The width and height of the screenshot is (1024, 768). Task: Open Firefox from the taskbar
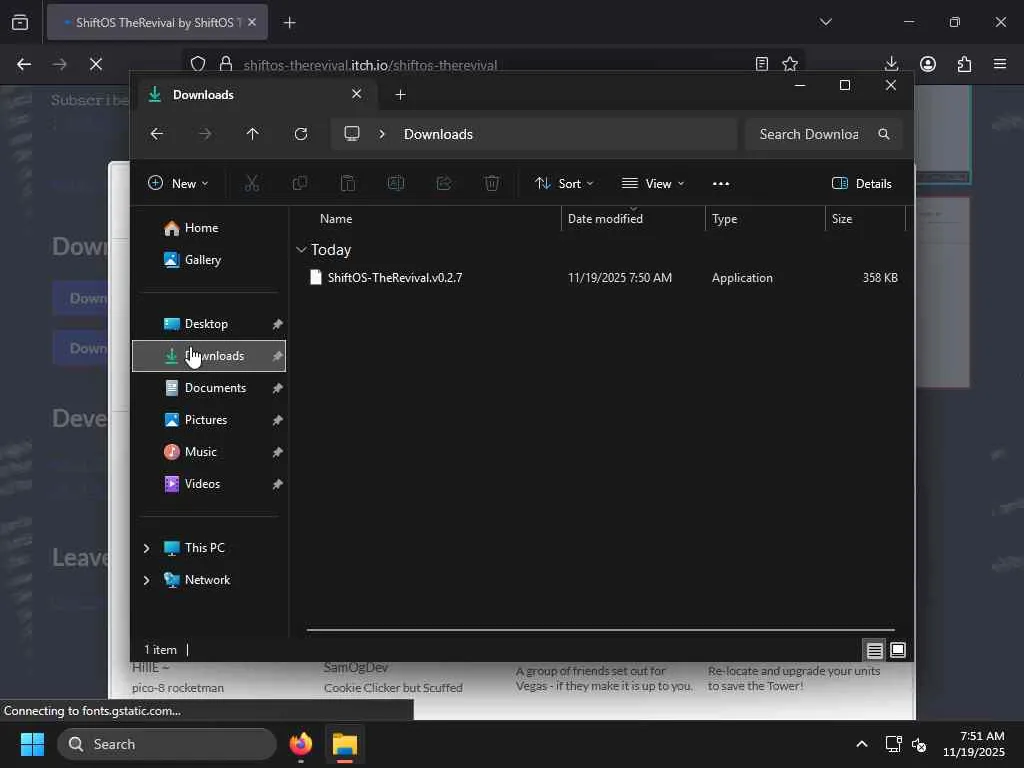(301, 744)
